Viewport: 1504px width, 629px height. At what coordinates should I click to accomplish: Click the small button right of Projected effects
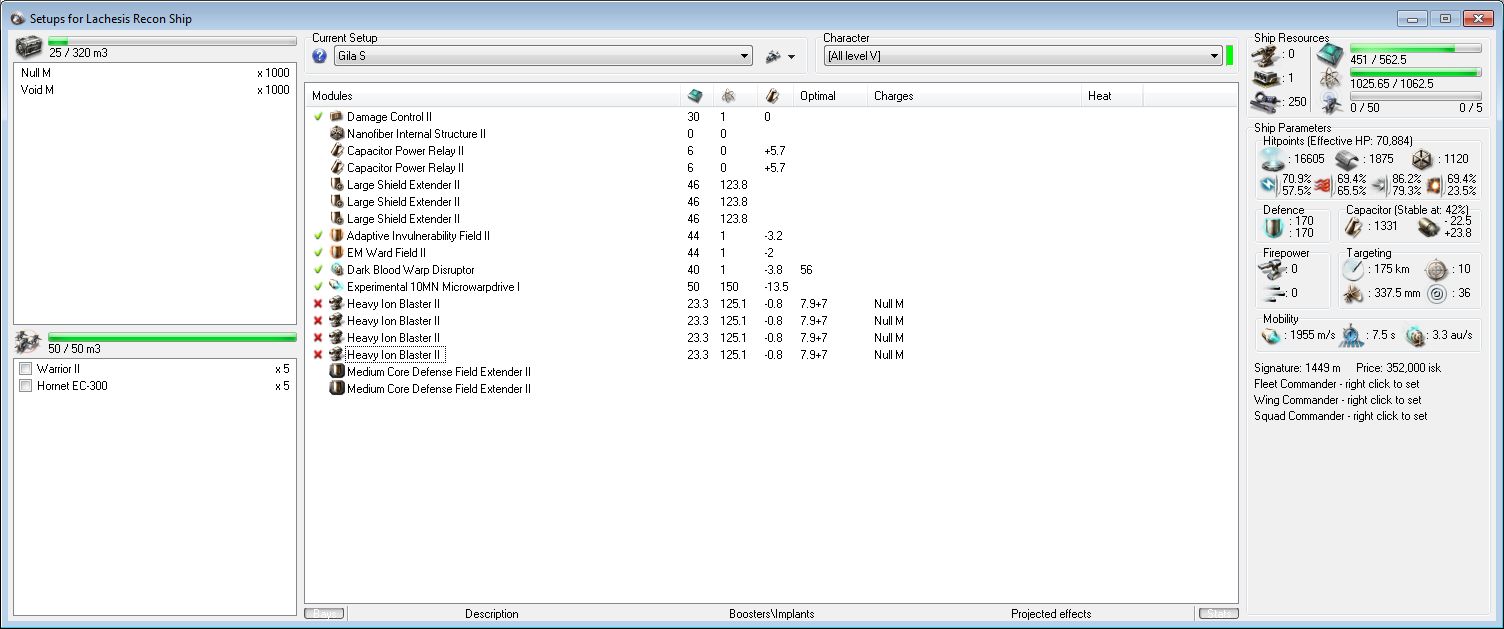(1218, 614)
